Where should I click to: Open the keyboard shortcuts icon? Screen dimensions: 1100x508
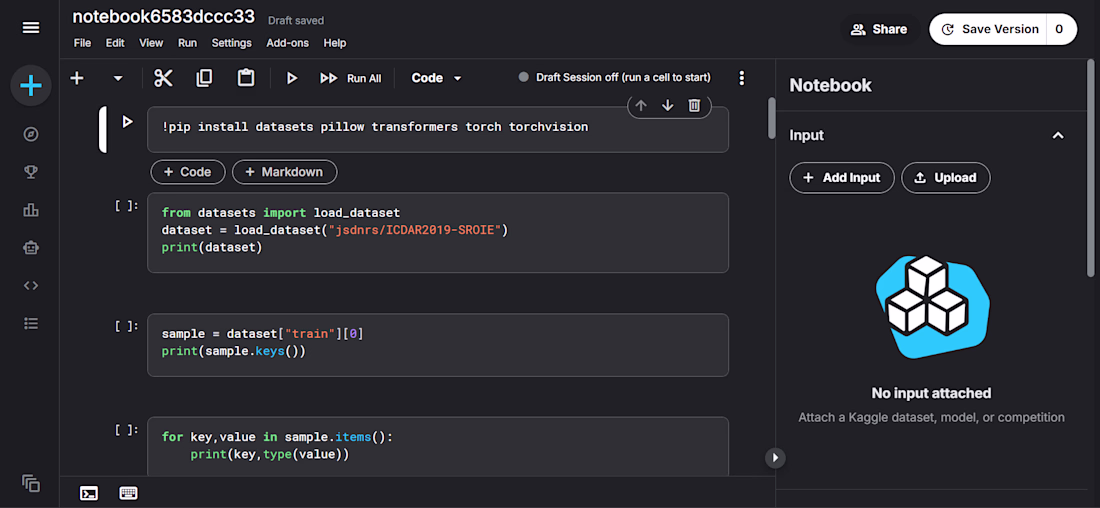[128, 493]
